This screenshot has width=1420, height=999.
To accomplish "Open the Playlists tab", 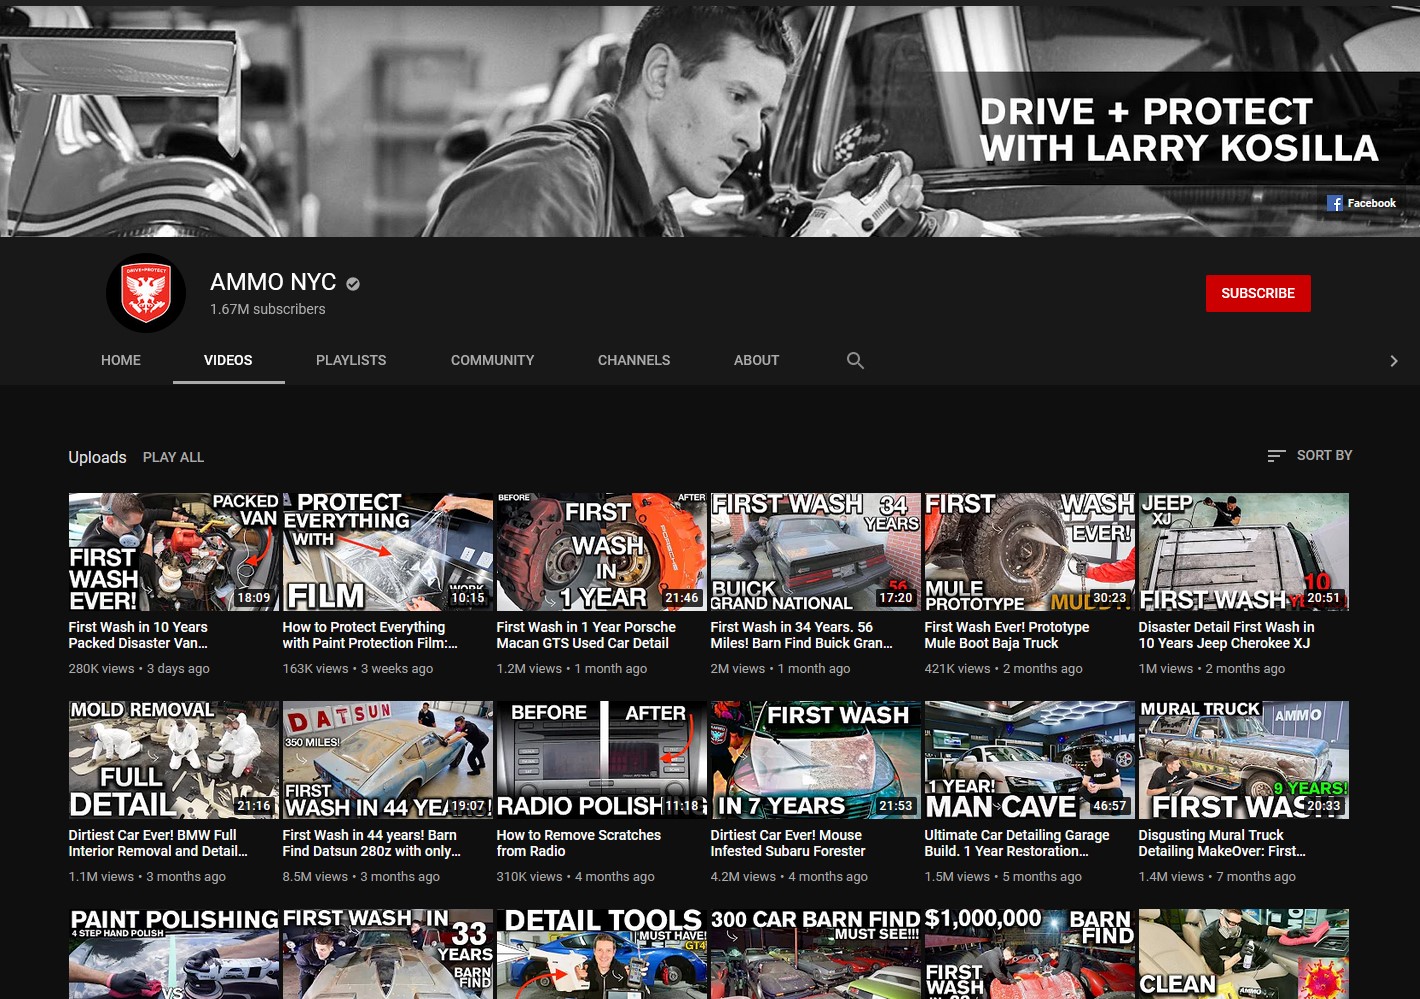I will coord(351,360).
